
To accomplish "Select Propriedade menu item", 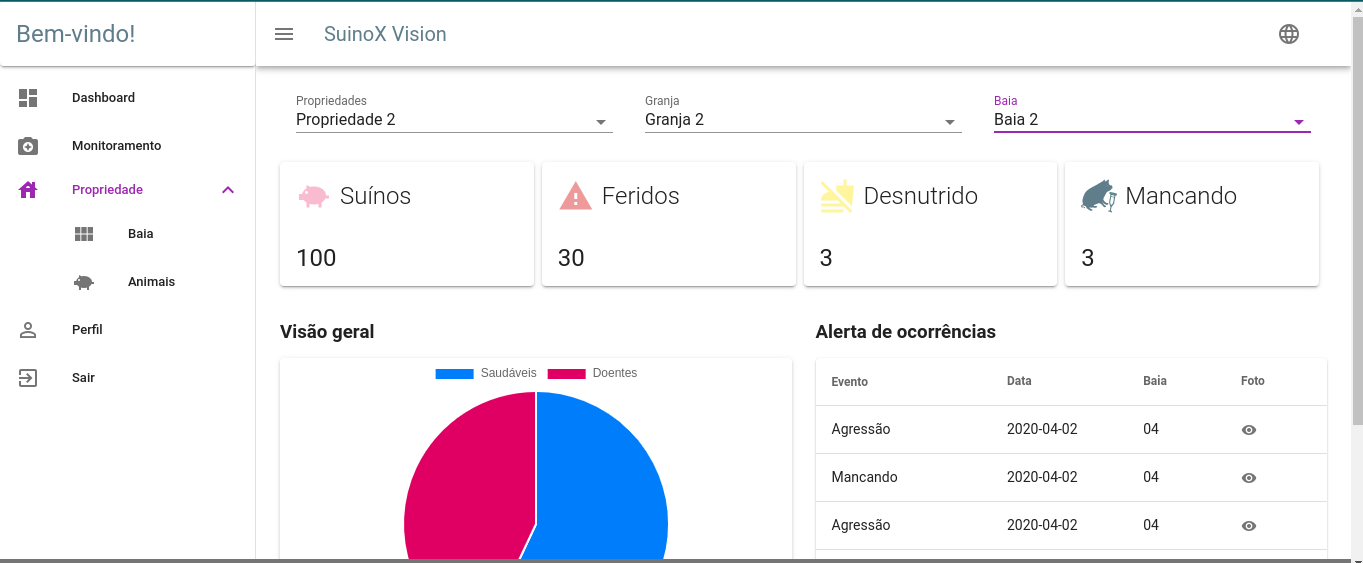I will [x=128, y=190].
